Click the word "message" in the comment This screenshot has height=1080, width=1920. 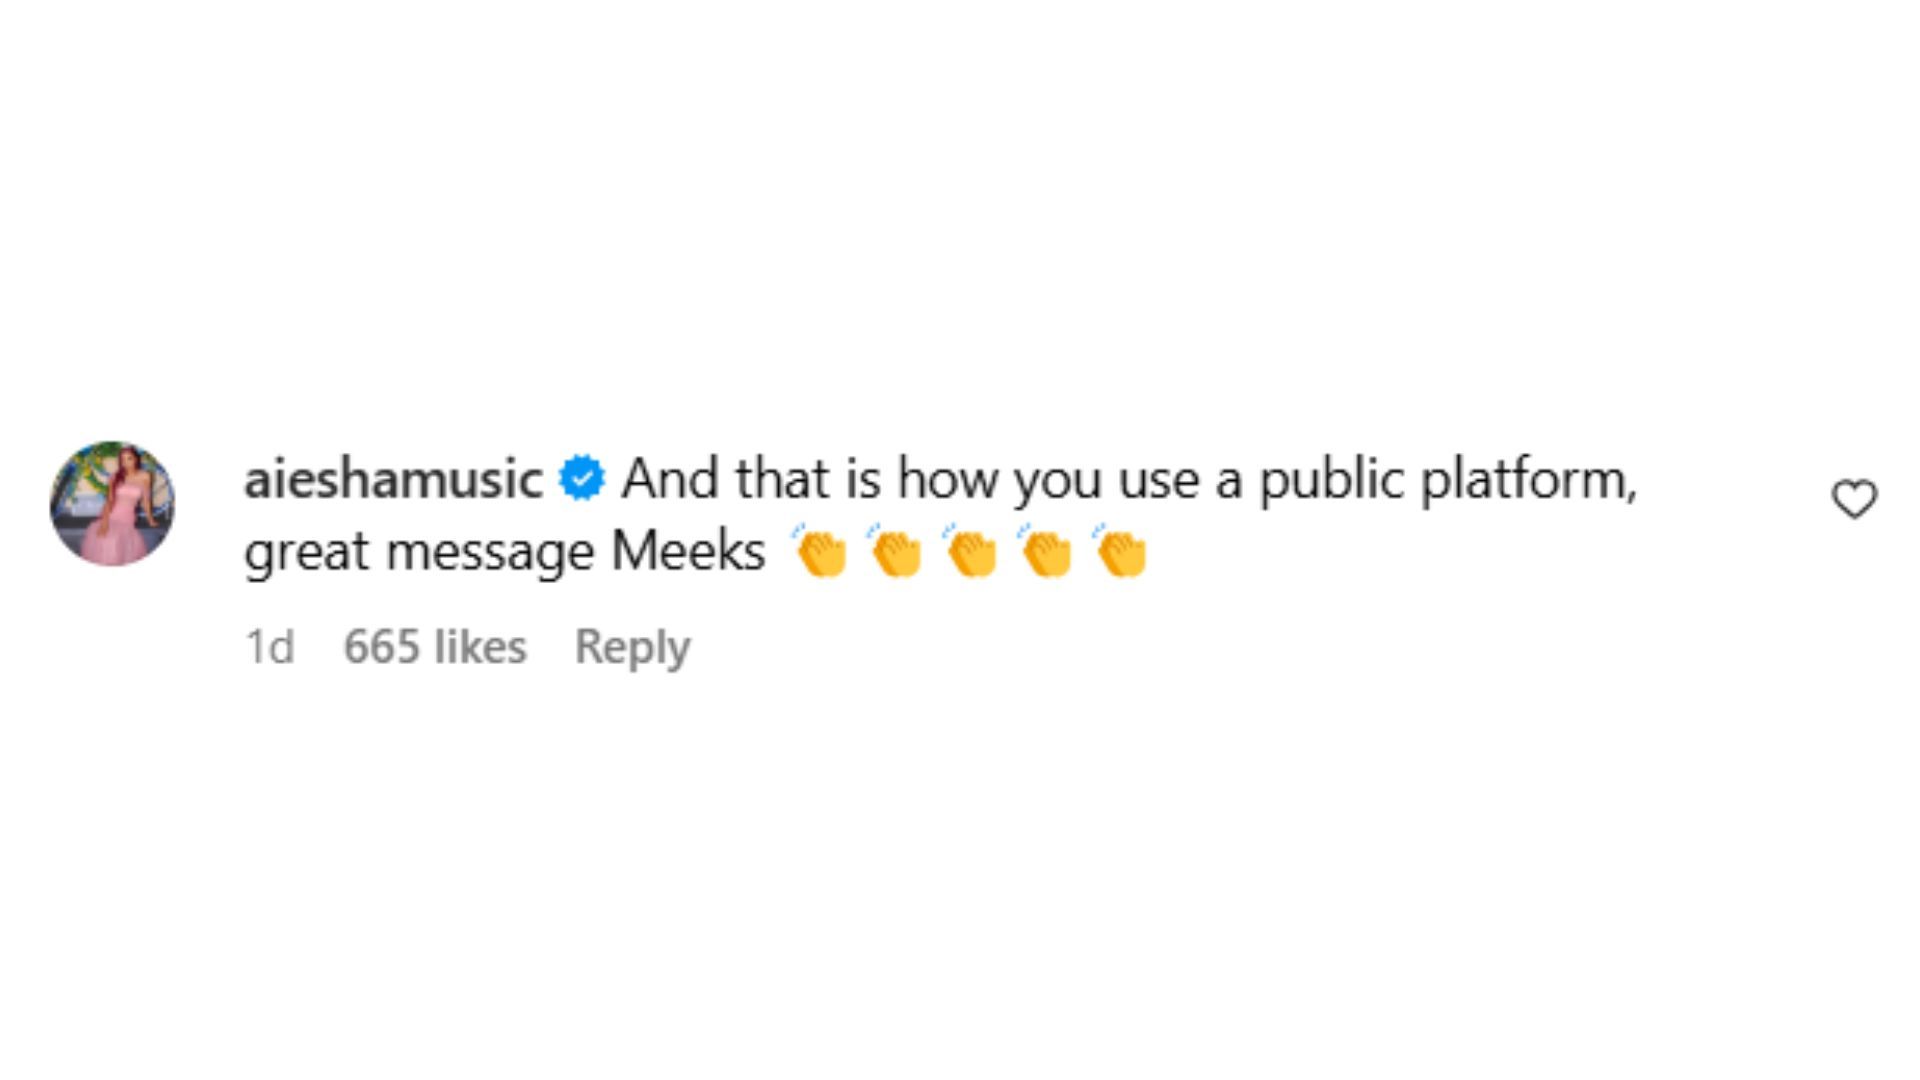pos(490,553)
